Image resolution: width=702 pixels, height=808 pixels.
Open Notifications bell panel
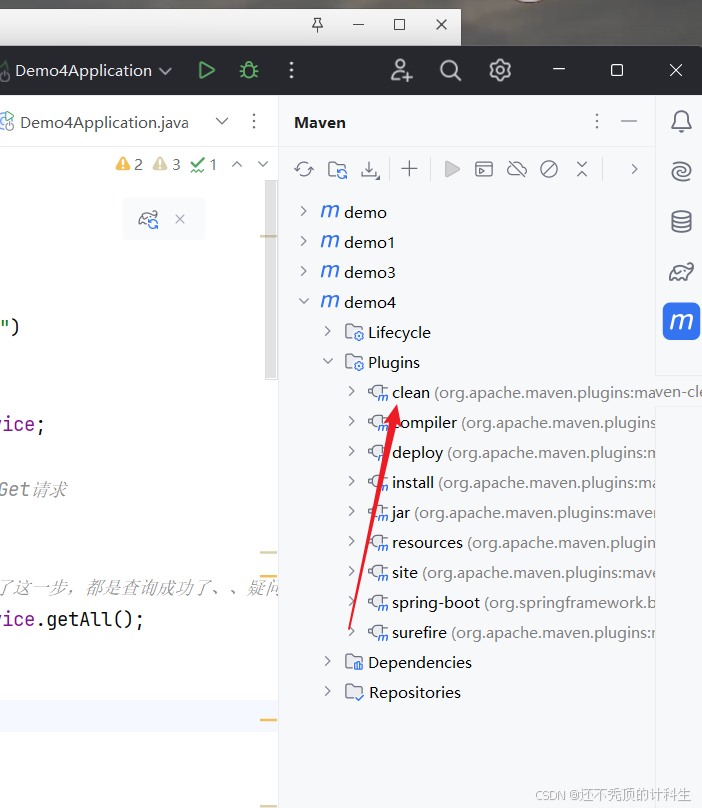click(681, 122)
